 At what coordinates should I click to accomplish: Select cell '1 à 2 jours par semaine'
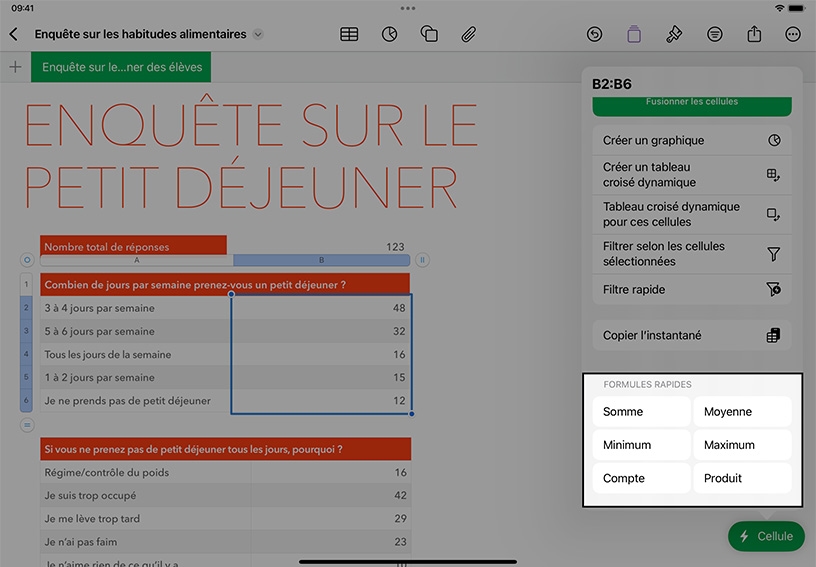(x=135, y=378)
